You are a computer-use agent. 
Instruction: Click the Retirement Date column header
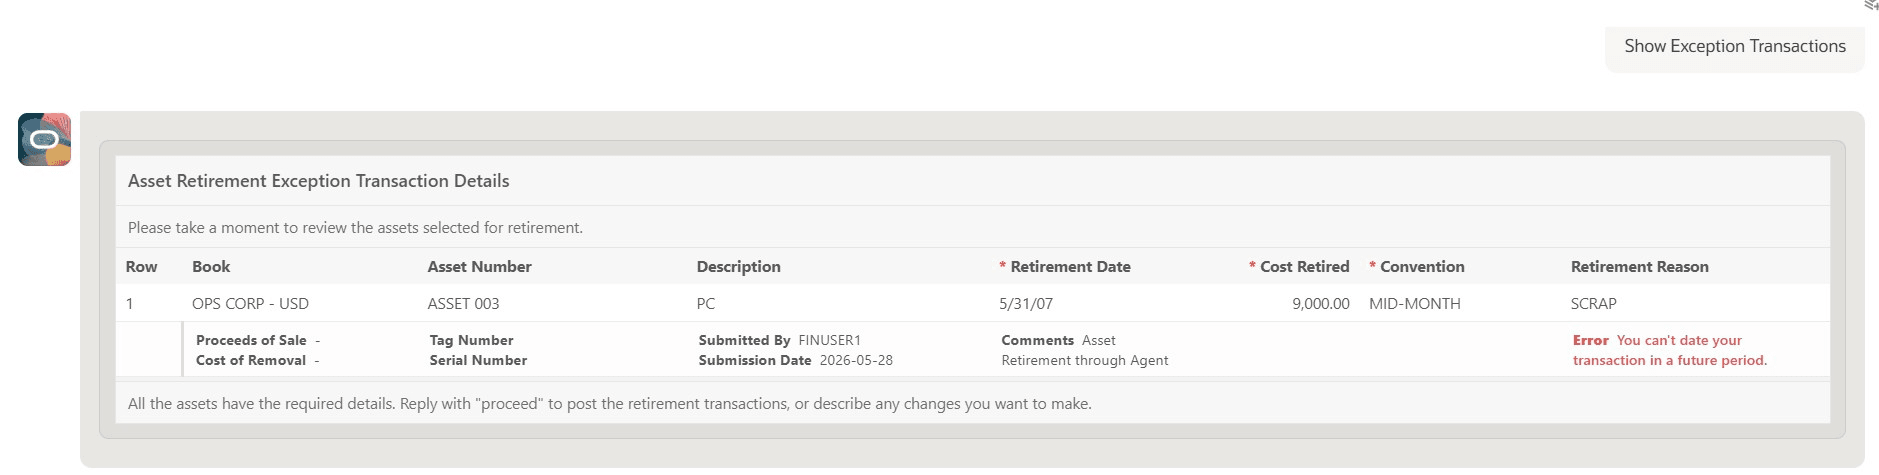click(1070, 267)
